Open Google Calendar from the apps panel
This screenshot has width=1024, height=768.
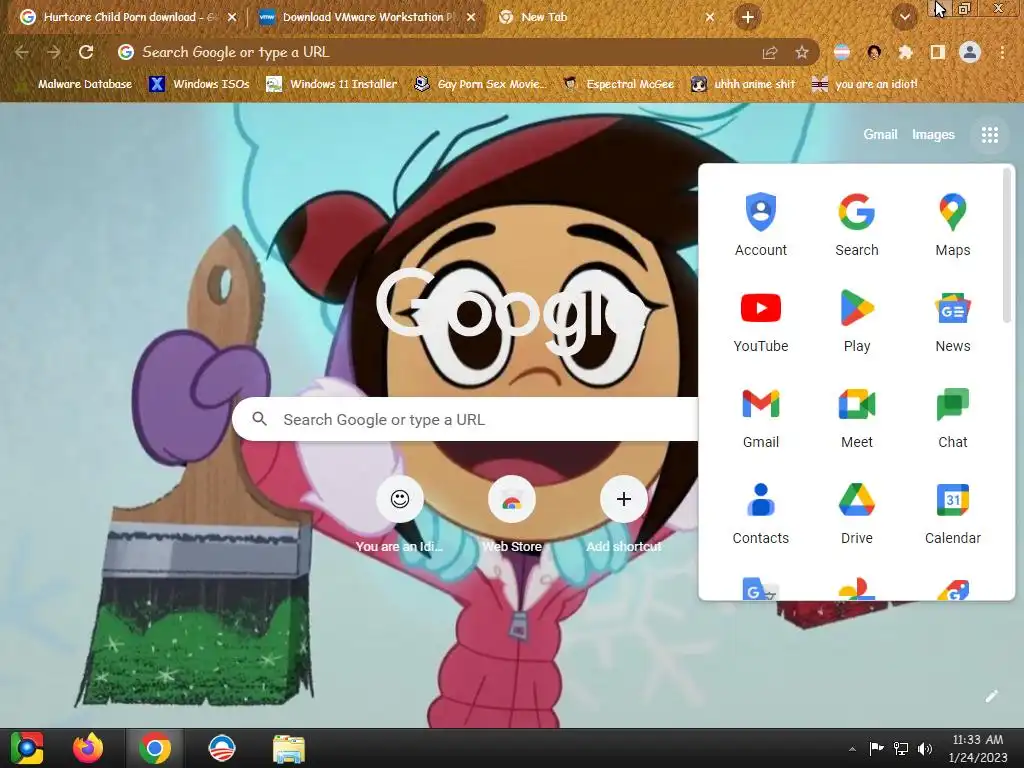(x=953, y=513)
